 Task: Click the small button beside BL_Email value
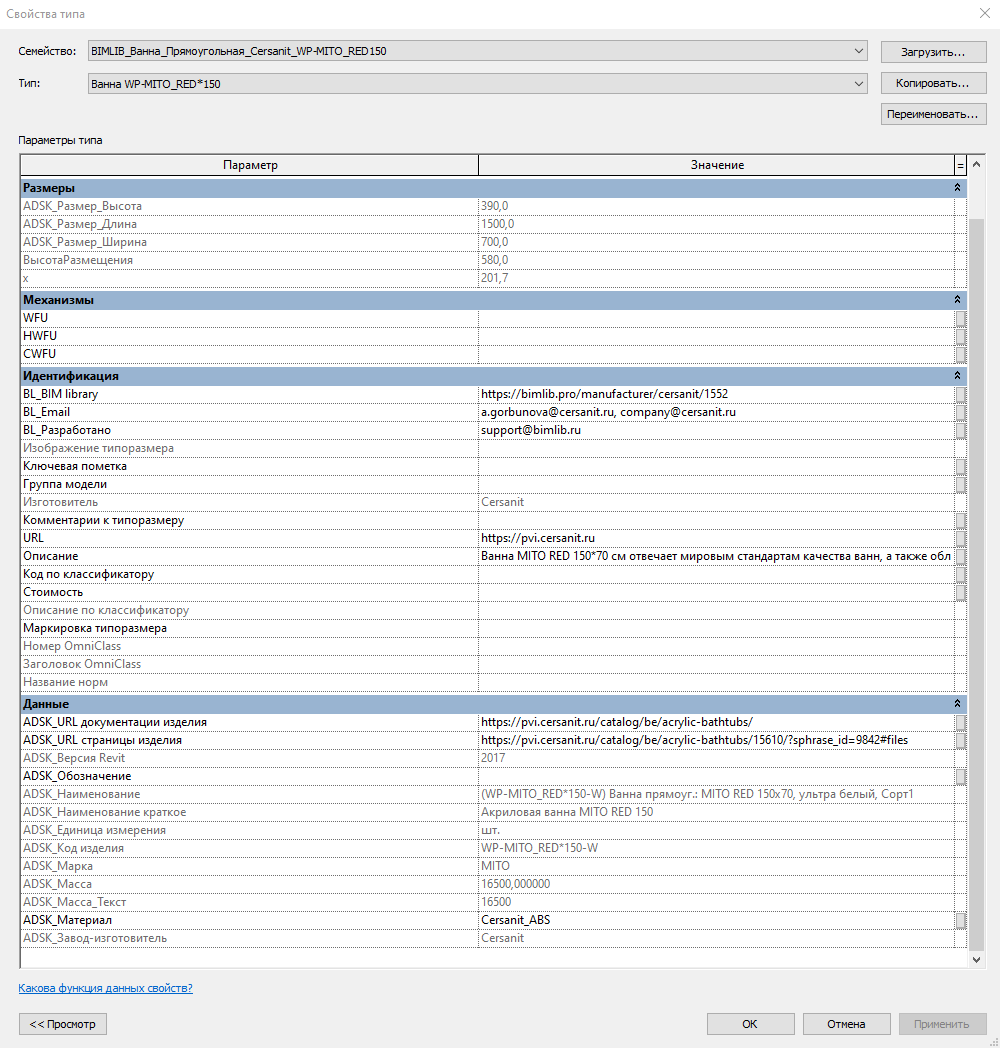pyautogui.click(x=960, y=412)
